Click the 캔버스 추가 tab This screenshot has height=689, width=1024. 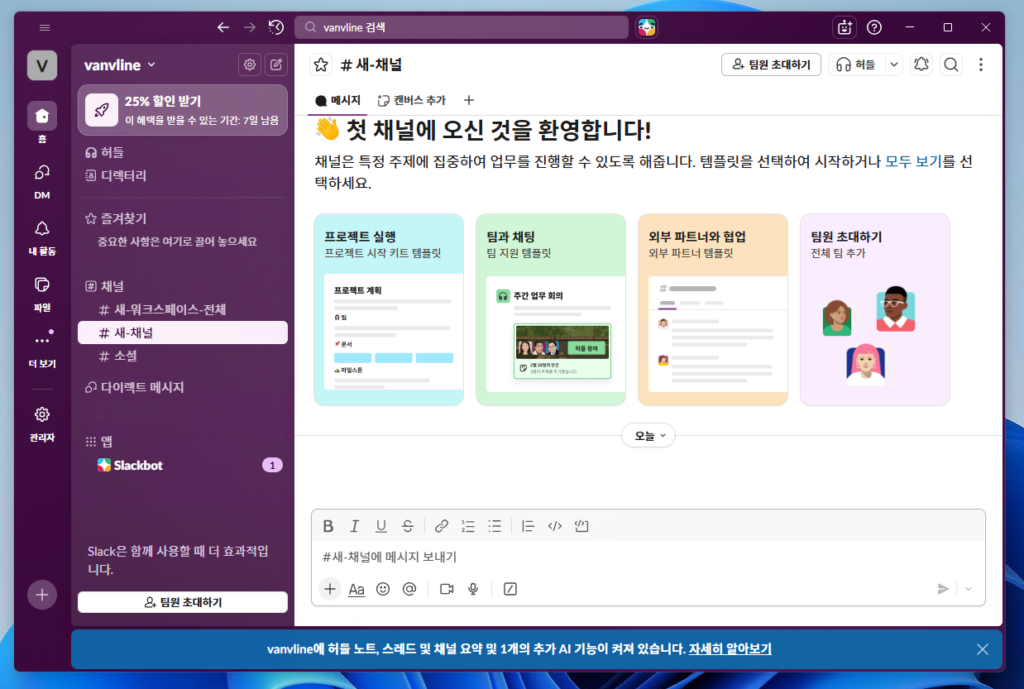pos(411,100)
